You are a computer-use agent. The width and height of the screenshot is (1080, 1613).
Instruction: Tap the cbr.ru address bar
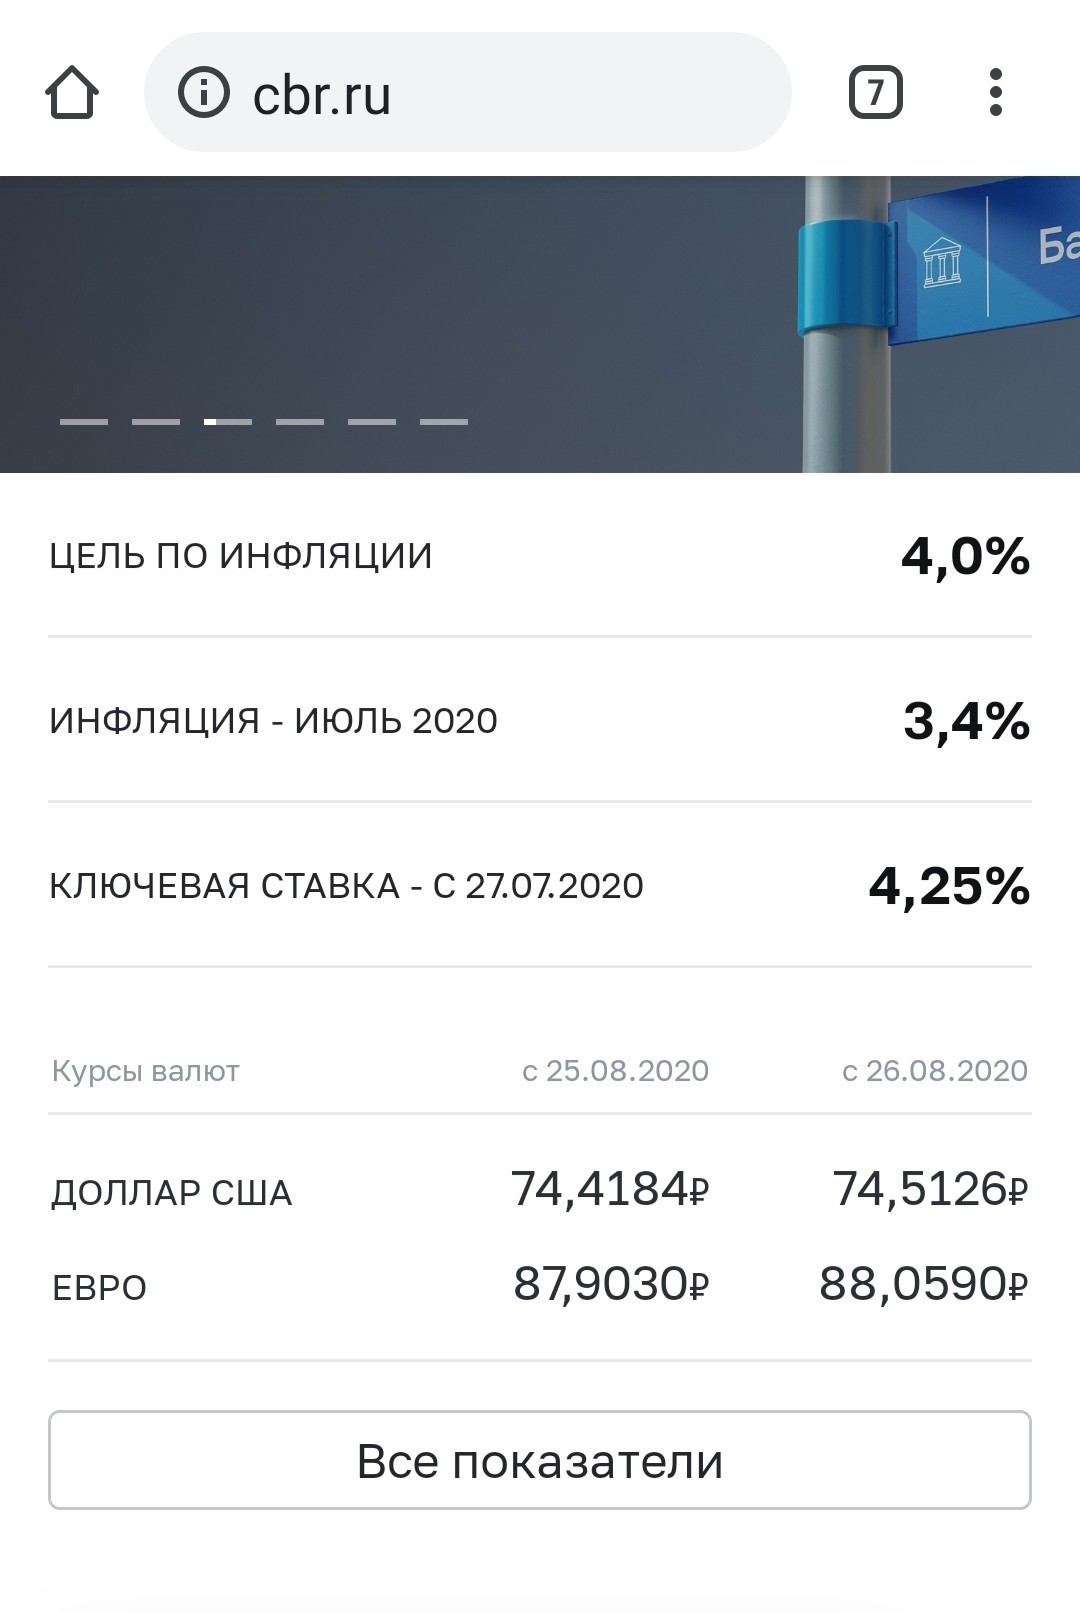pyautogui.click(x=468, y=92)
